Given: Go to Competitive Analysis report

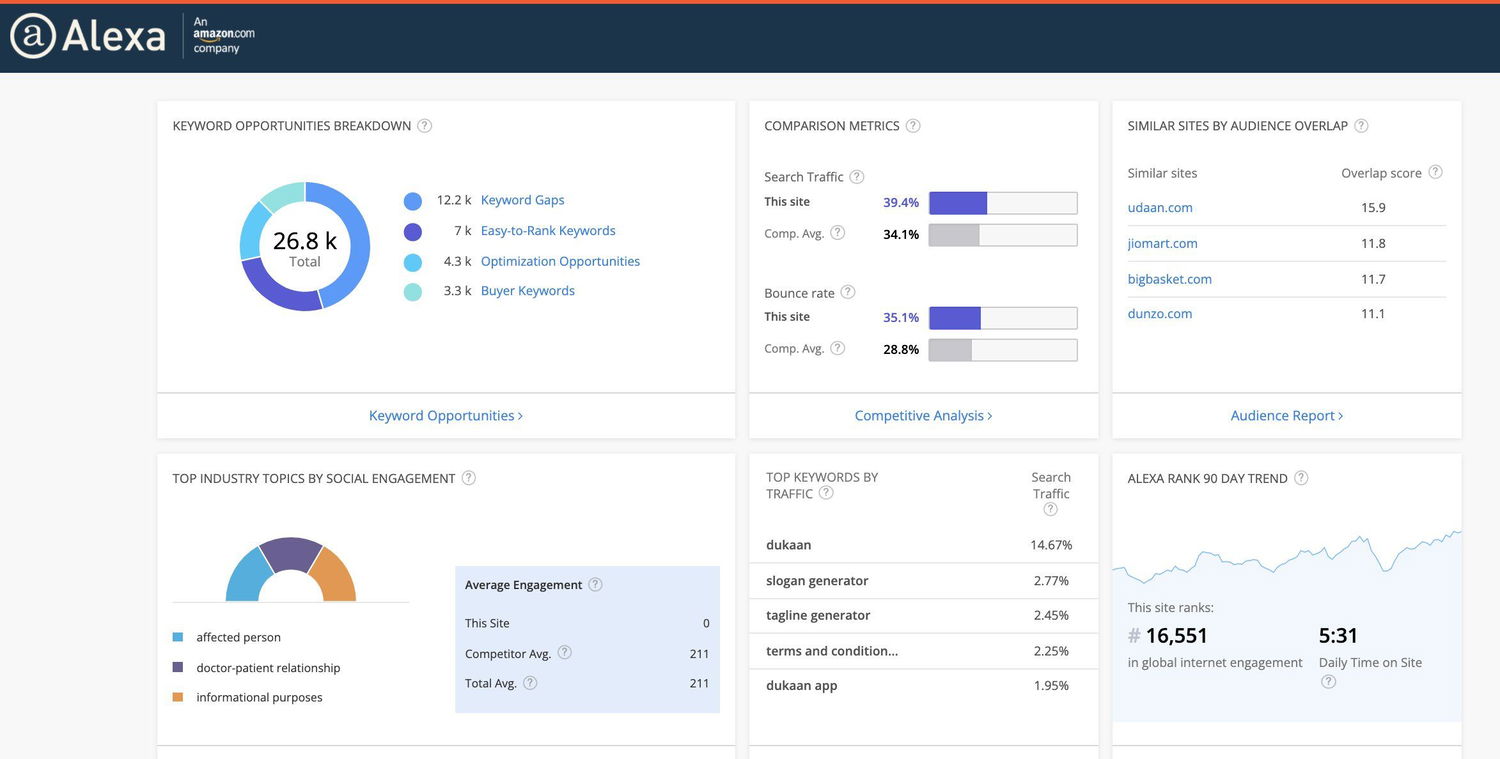Looking at the screenshot, I should [924, 416].
